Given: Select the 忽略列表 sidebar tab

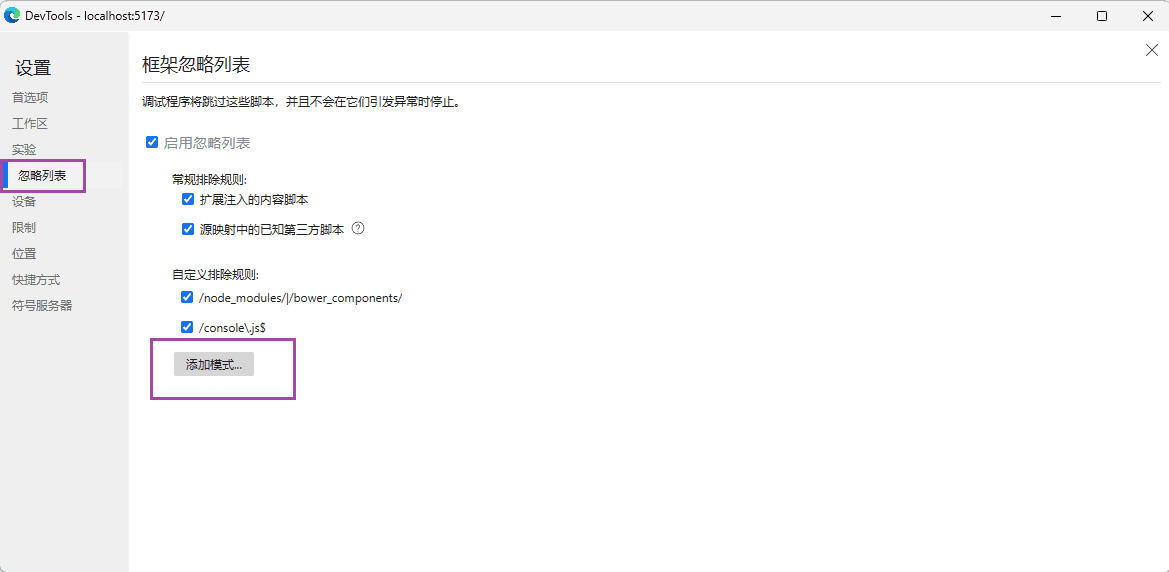Looking at the screenshot, I should (x=43, y=176).
